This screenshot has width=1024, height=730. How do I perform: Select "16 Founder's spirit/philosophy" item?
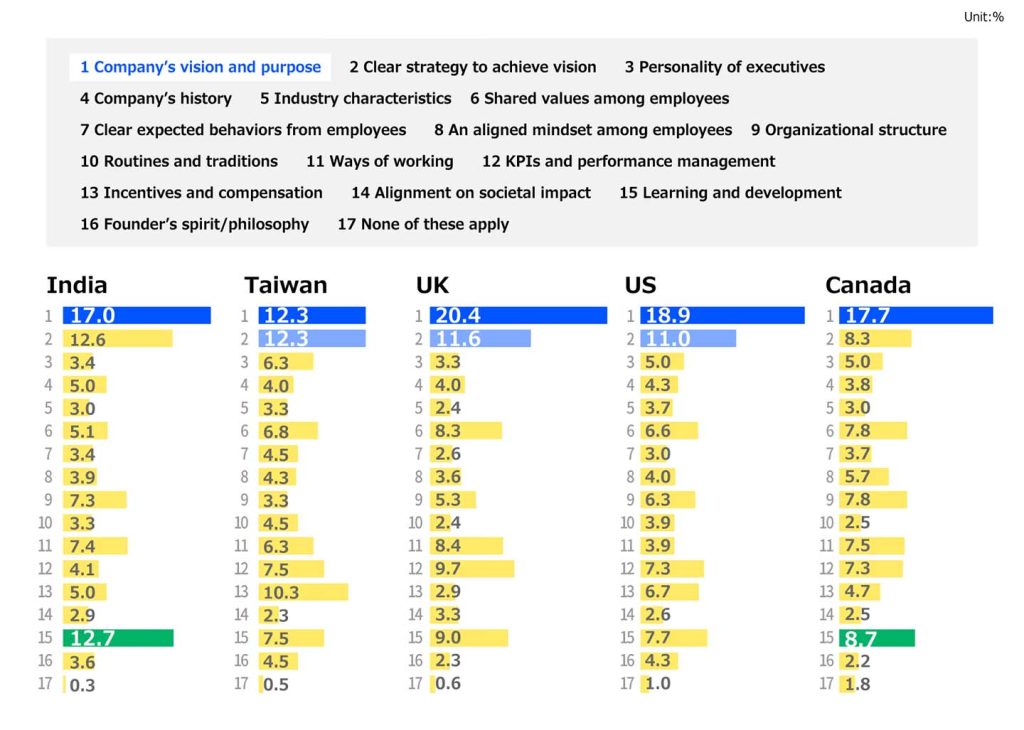(x=194, y=224)
